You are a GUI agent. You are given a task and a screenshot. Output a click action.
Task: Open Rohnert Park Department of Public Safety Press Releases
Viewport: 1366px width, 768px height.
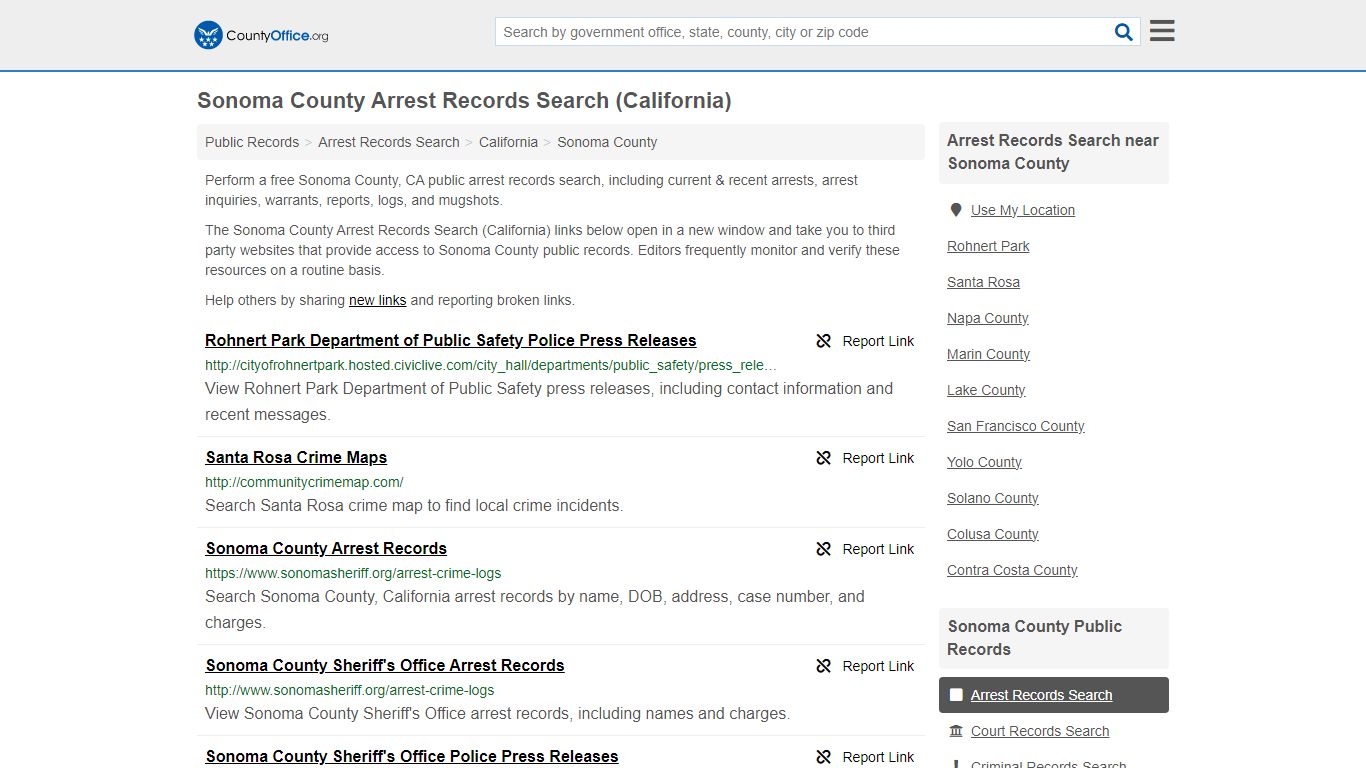[451, 340]
